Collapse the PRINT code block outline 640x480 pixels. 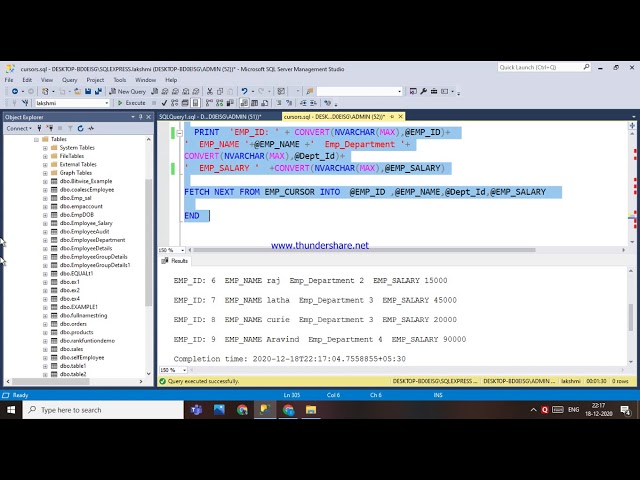180,133
